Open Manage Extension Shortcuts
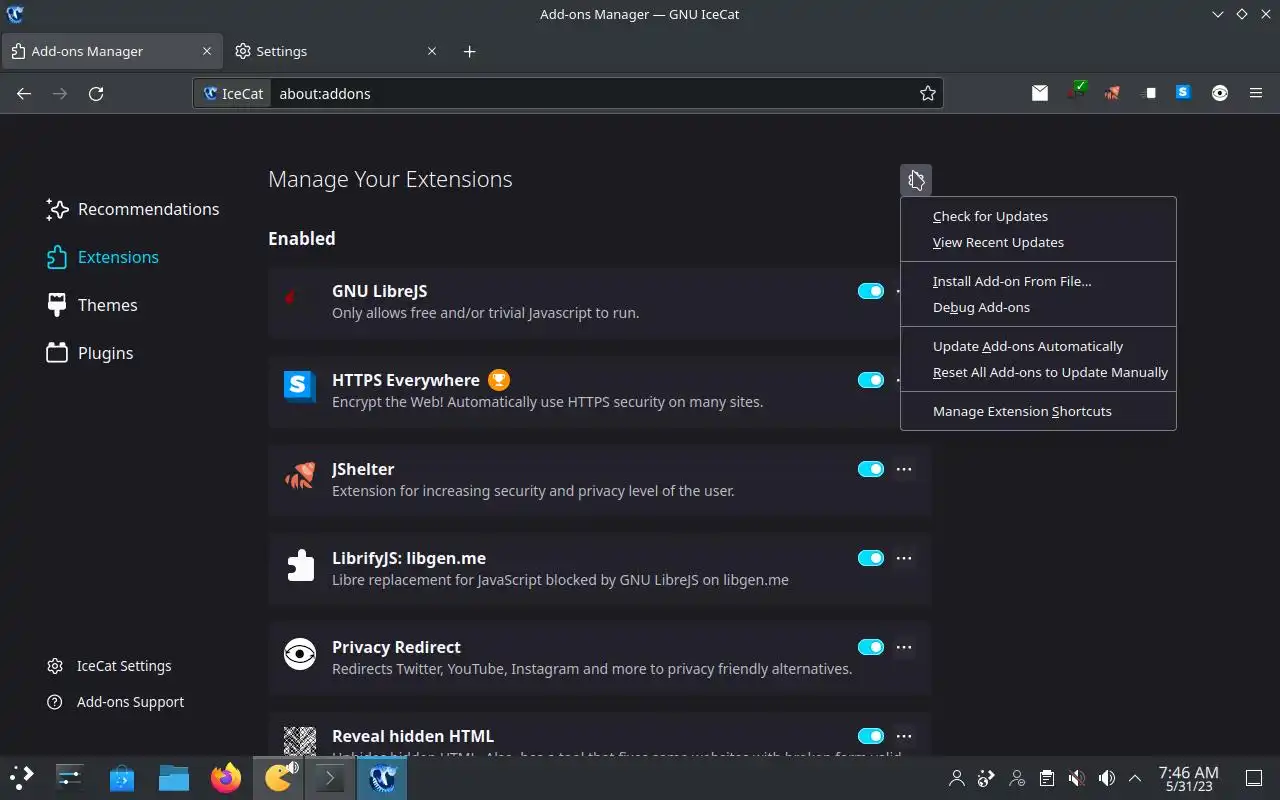Image resolution: width=1280 pixels, height=800 pixels. click(x=1038, y=411)
